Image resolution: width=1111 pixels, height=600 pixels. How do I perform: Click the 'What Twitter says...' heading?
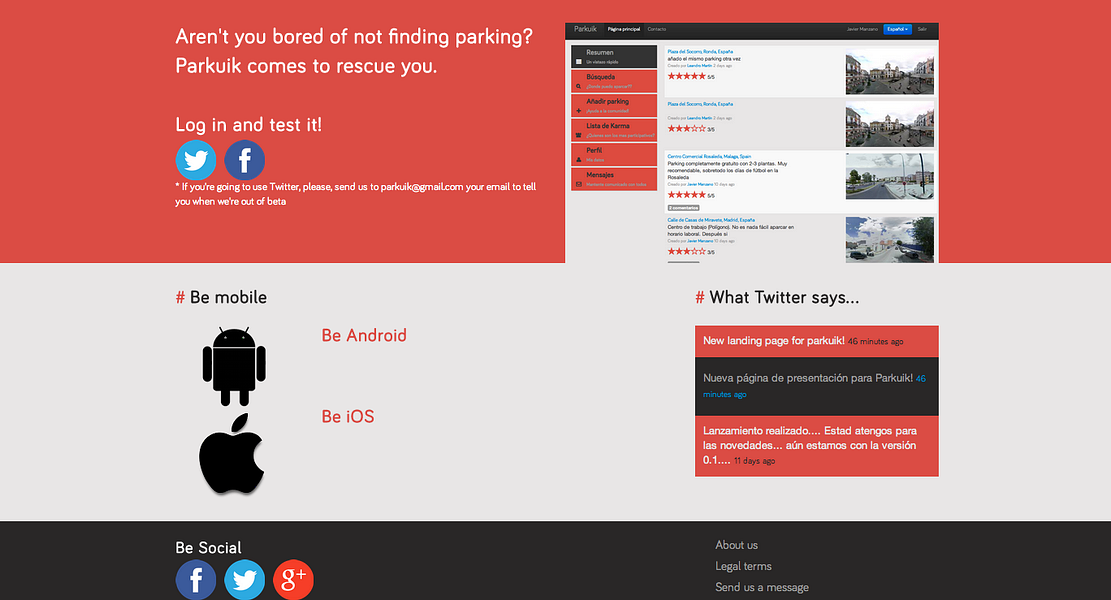(777, 298)
